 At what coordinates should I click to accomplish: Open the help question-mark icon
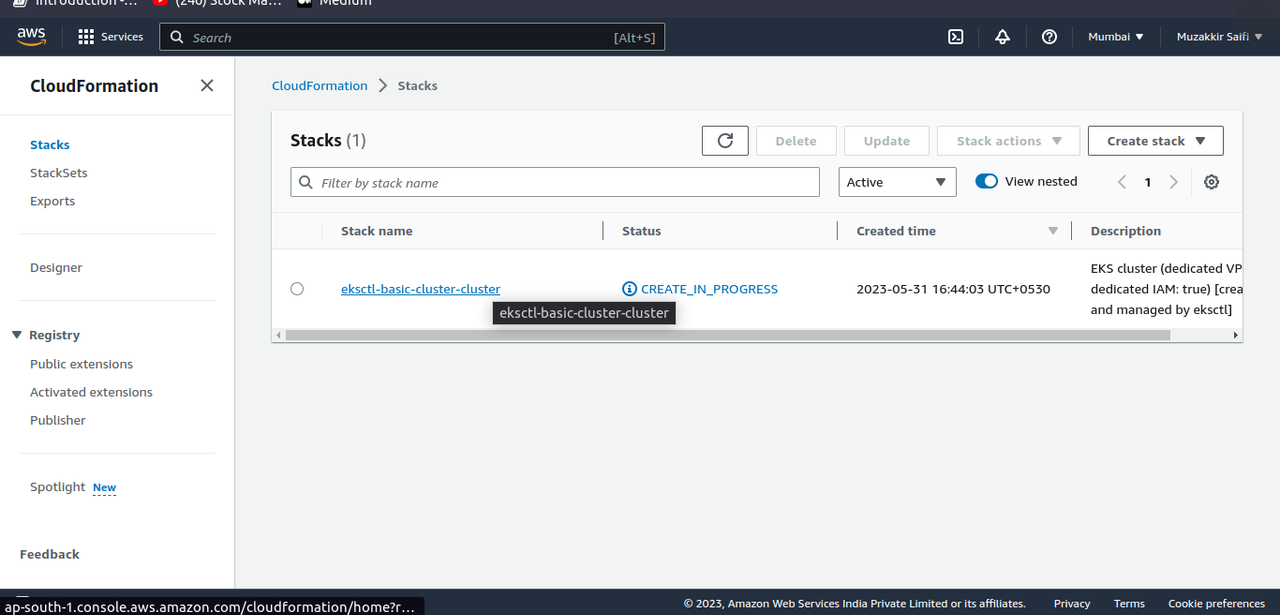(x=1049, y=37)
